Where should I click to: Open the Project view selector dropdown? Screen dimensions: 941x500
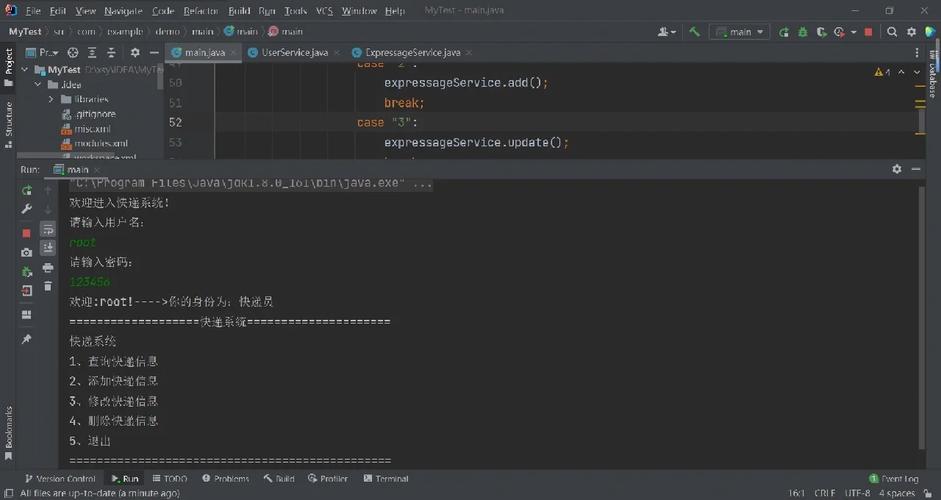(x=42, y=53)
